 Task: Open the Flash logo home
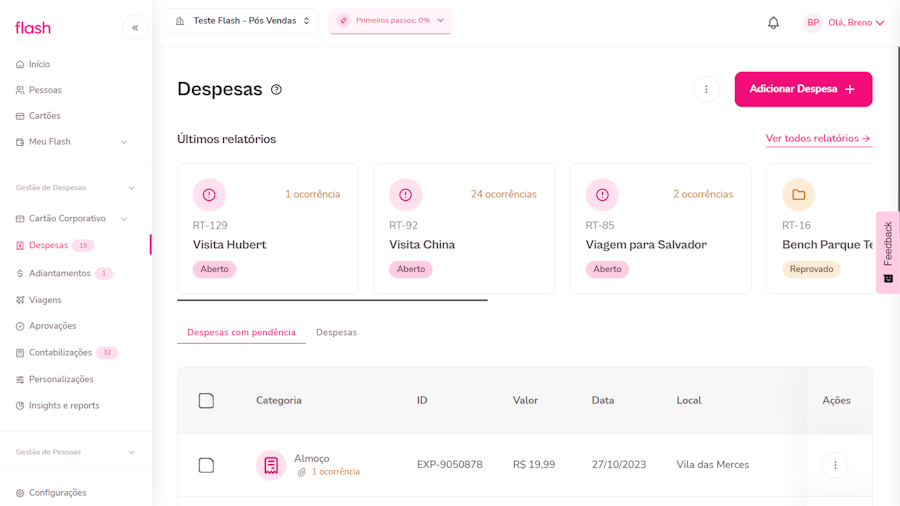click(33, 28)
